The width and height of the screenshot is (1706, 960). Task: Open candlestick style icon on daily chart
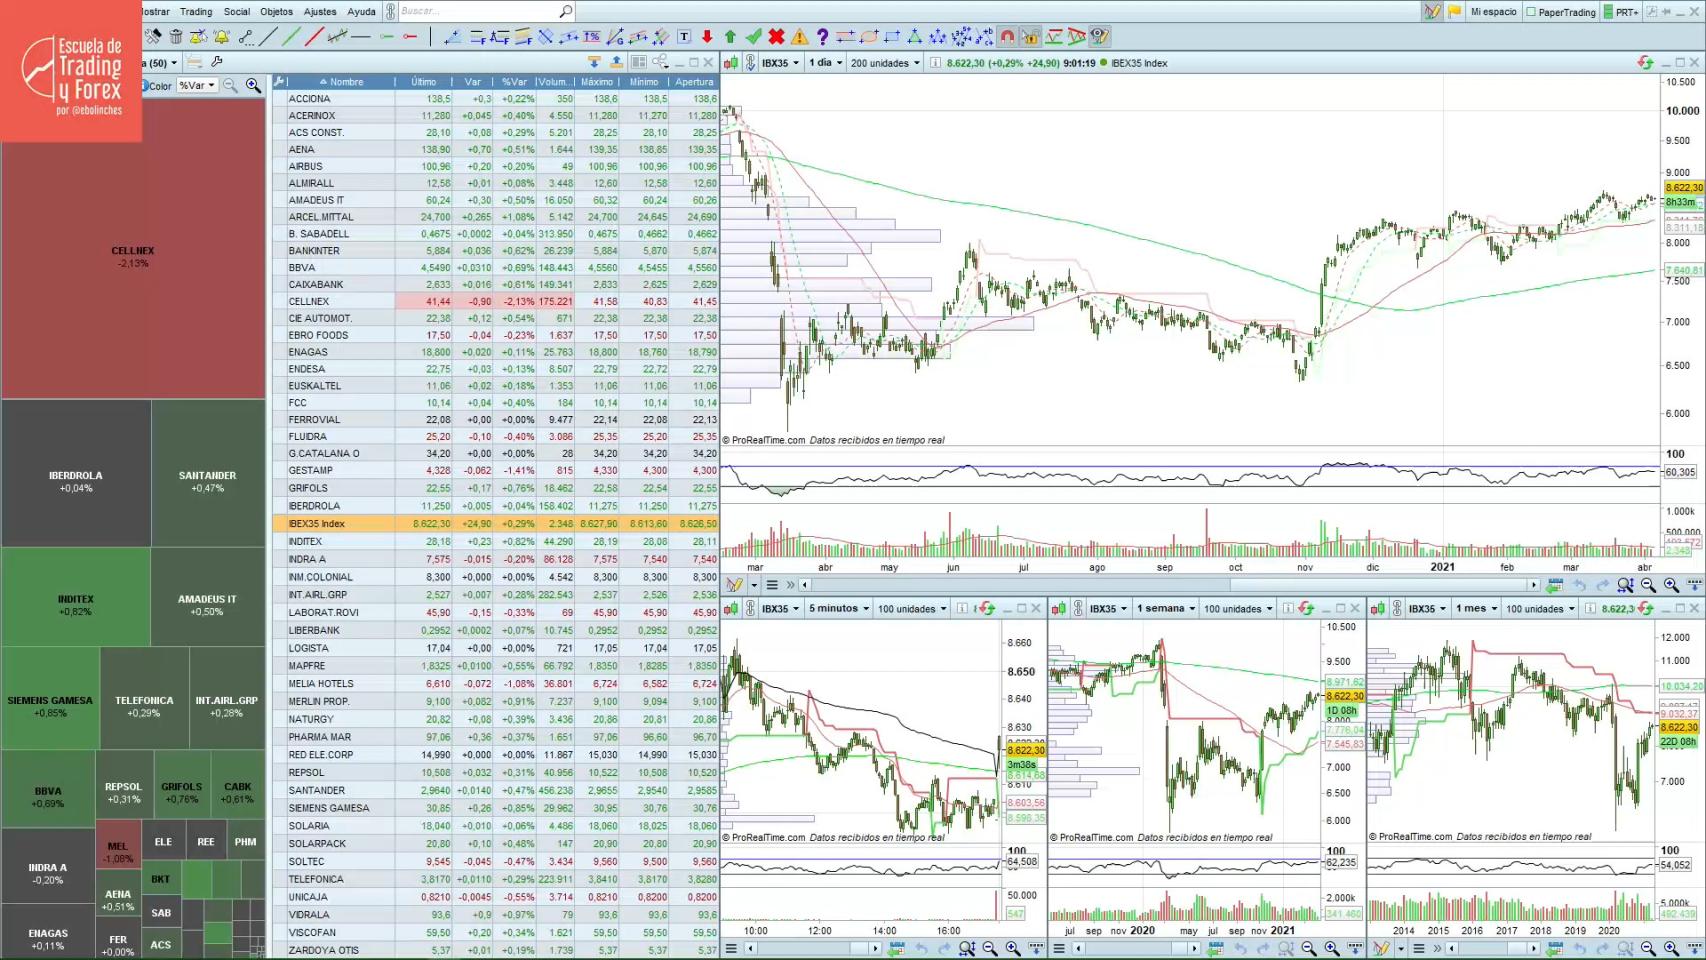tap(731, 62)
